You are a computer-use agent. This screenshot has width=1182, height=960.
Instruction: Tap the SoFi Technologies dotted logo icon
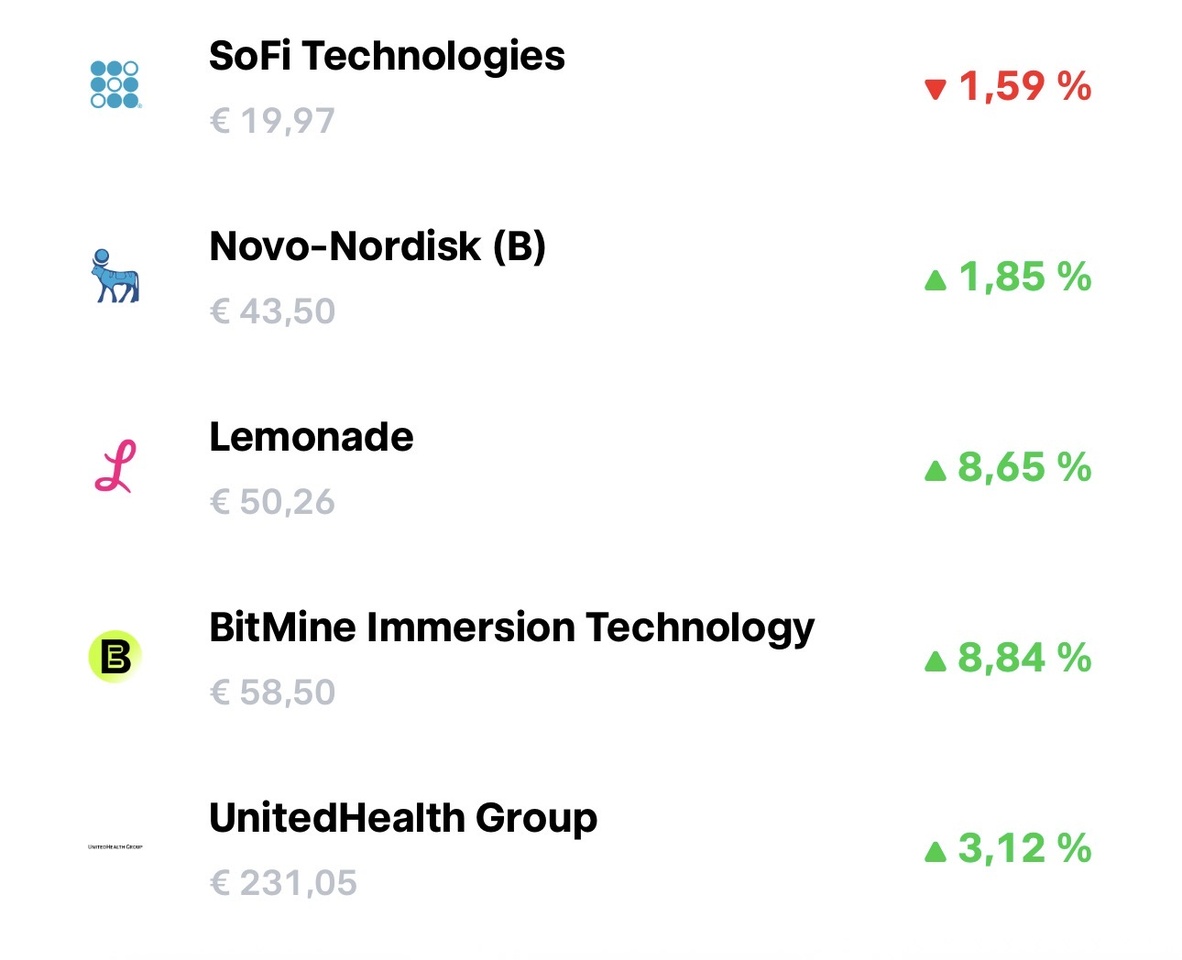click(x=115, y=84)
